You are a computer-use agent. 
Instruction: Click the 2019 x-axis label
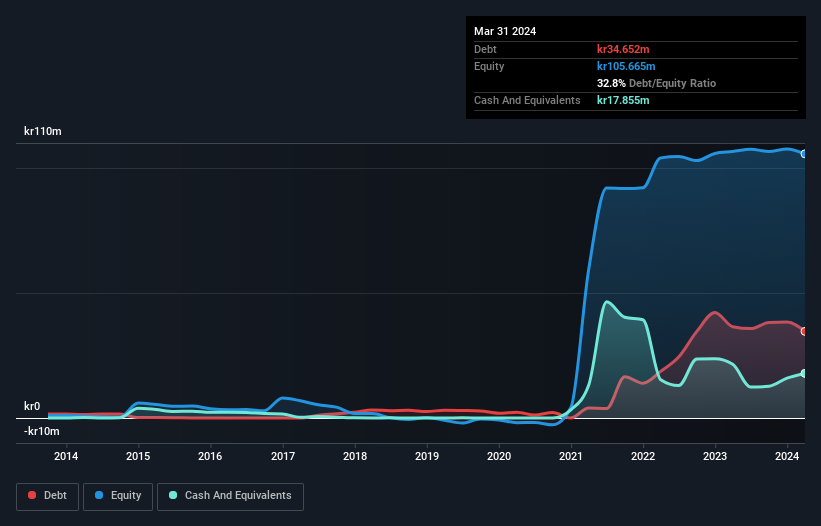coord(427,456)
